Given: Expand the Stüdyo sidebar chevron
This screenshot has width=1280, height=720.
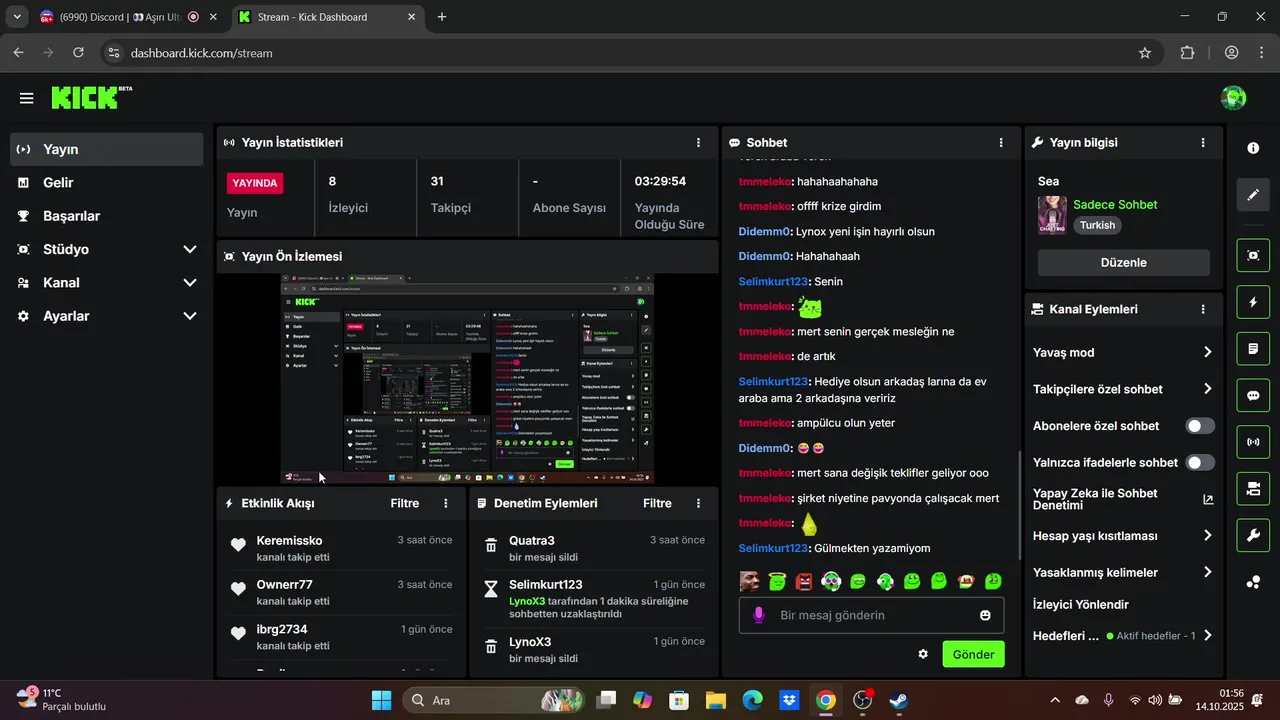Looking at the screenshot, I should (x=190, y=249).
